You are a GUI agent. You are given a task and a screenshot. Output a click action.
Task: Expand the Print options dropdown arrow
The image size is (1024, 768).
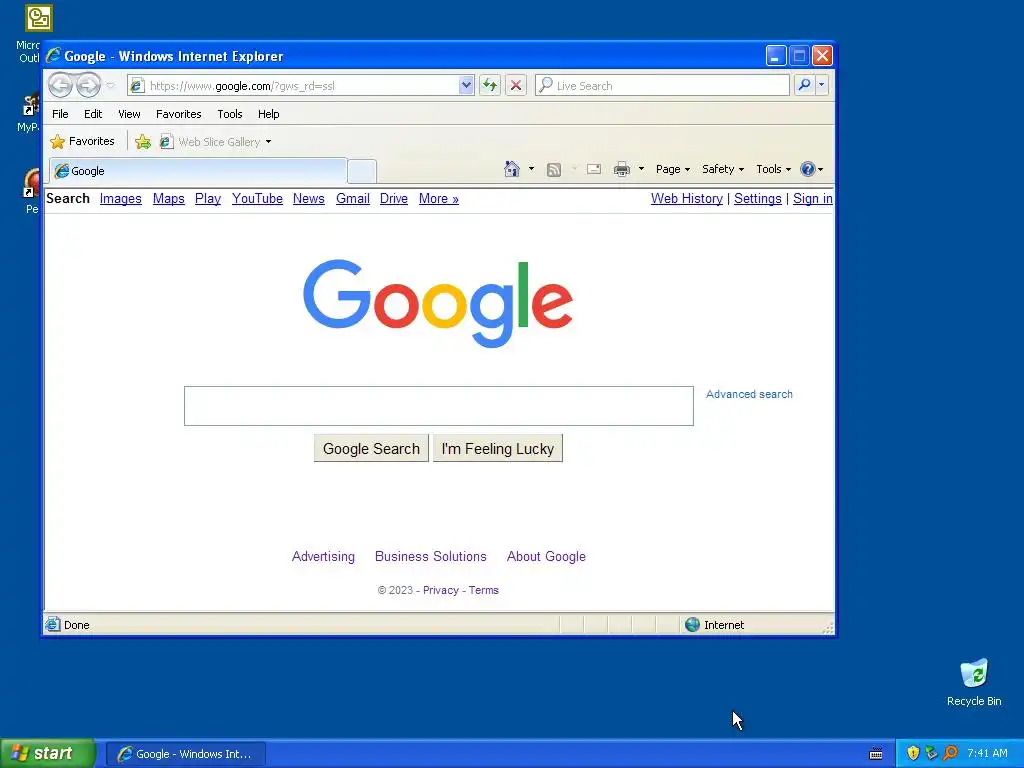click(x=641, y=169)
